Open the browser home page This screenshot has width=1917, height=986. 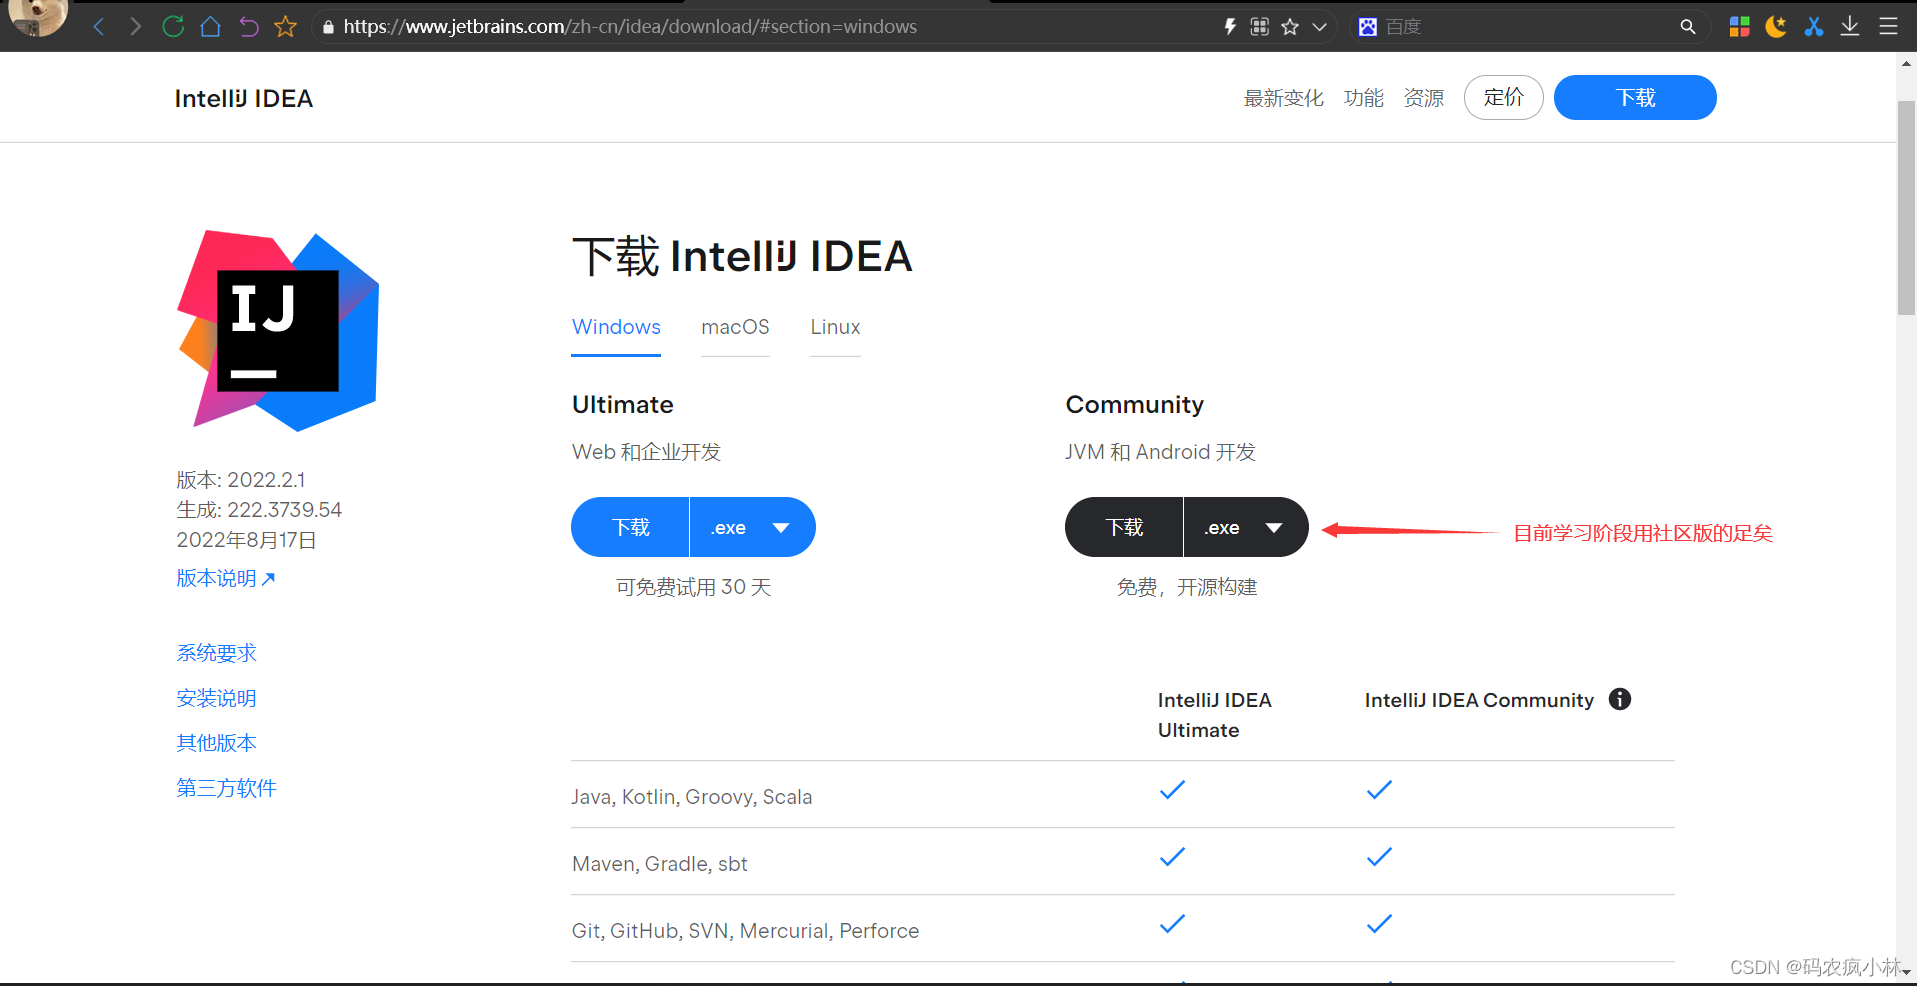pos(211,27)
